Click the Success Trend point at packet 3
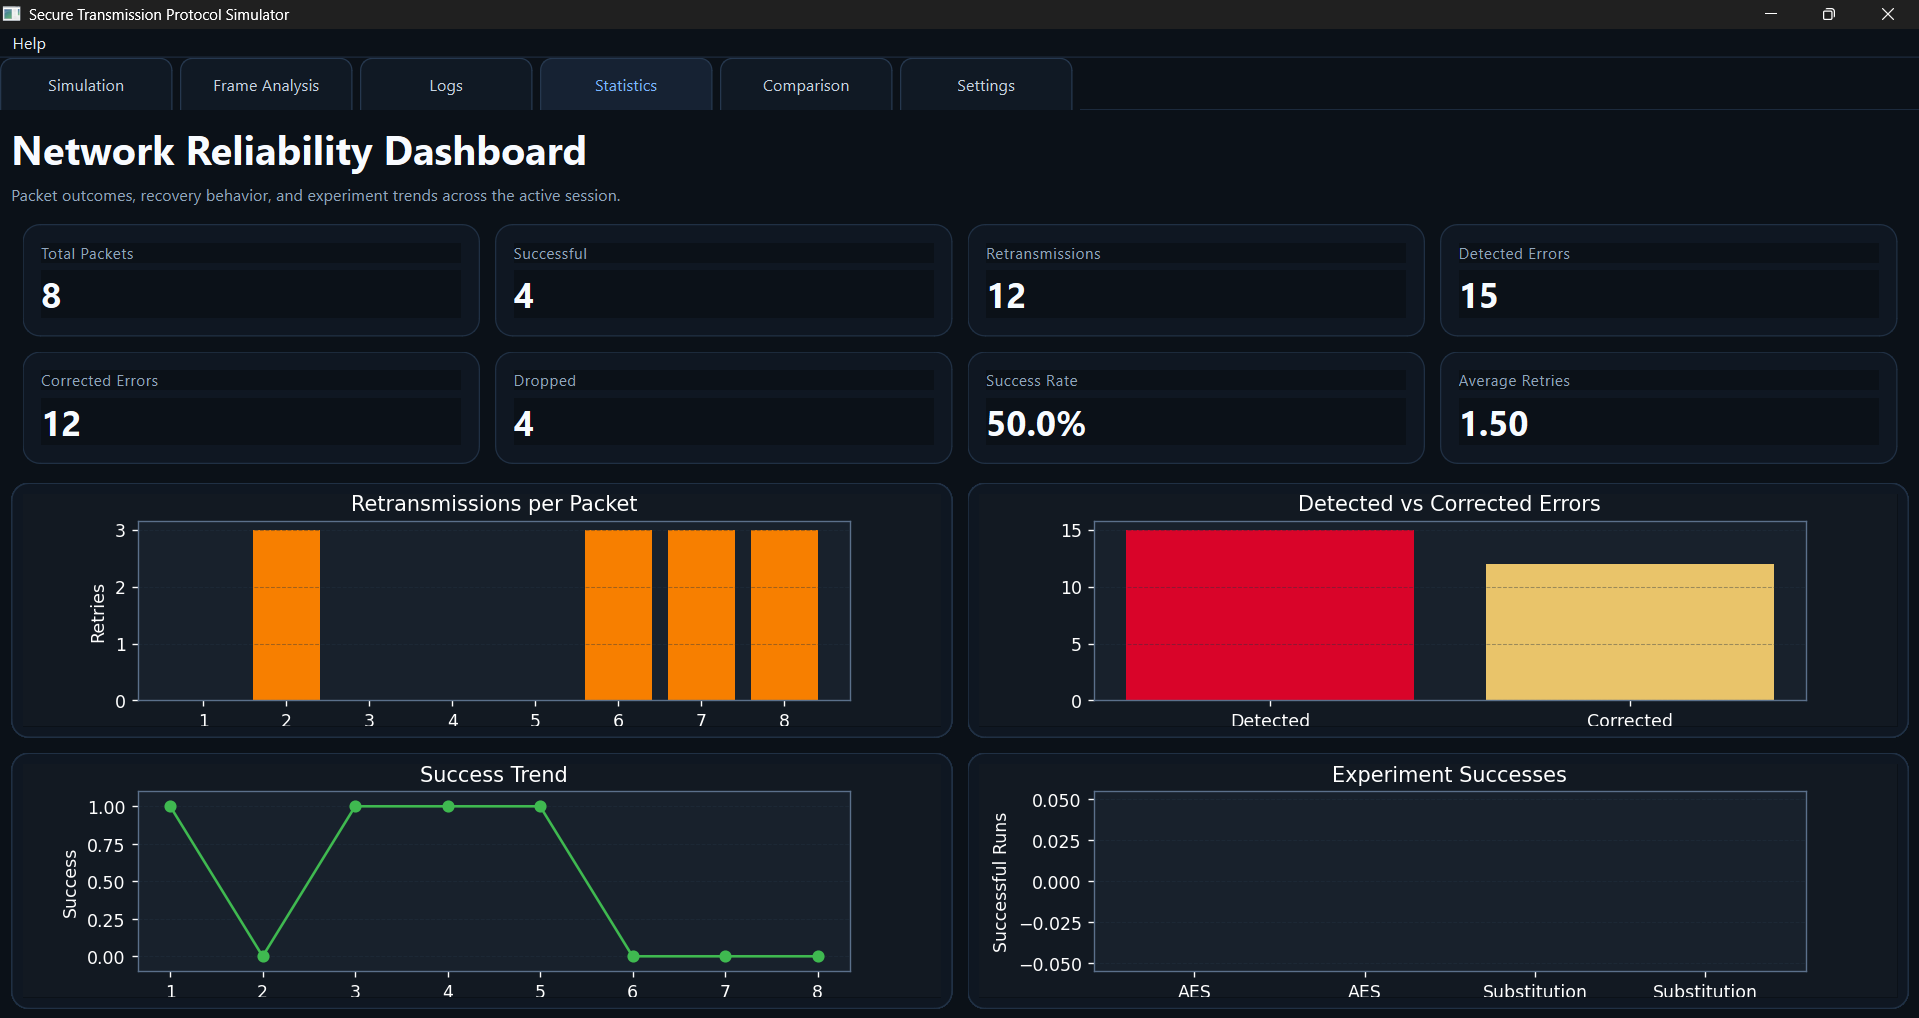The width and height of the screenshot is (1919, 1018). [355, 807]
